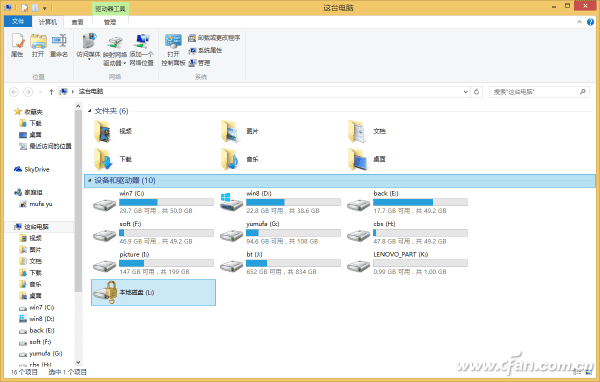This screenshot has height=382, width=600.
Task: Open the Quick Access Toolbar customize dropdown
Action: (45, 8)
